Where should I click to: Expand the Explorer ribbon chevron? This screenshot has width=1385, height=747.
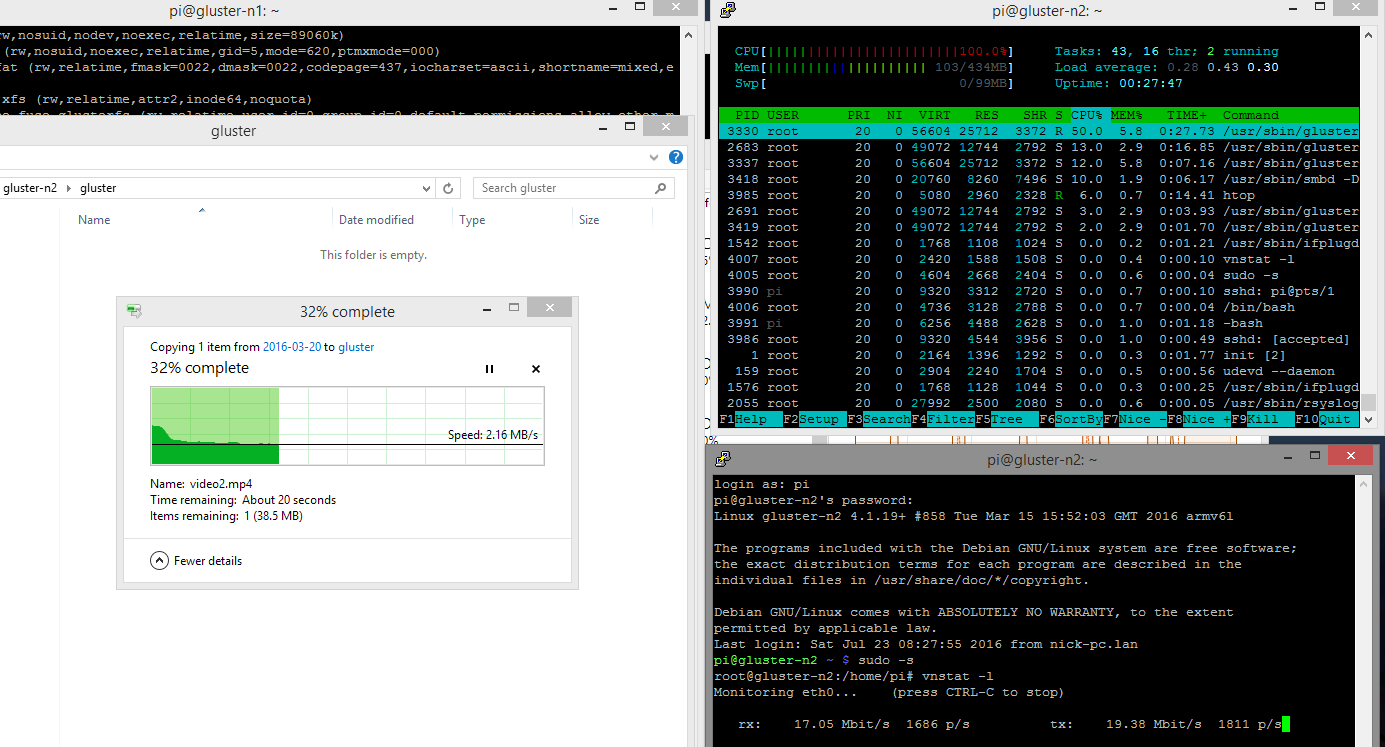[656, 157]
